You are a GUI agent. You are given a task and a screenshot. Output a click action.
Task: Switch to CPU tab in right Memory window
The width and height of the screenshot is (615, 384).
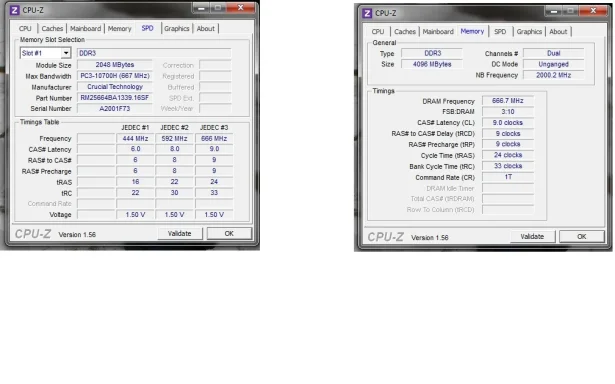click(378, 32)
